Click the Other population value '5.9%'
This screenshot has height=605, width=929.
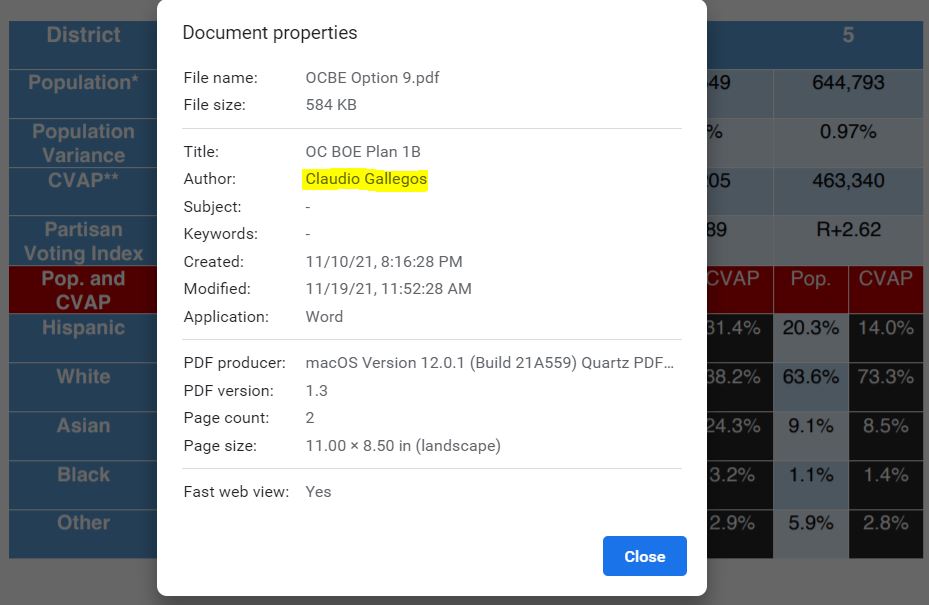click(811, 523)
